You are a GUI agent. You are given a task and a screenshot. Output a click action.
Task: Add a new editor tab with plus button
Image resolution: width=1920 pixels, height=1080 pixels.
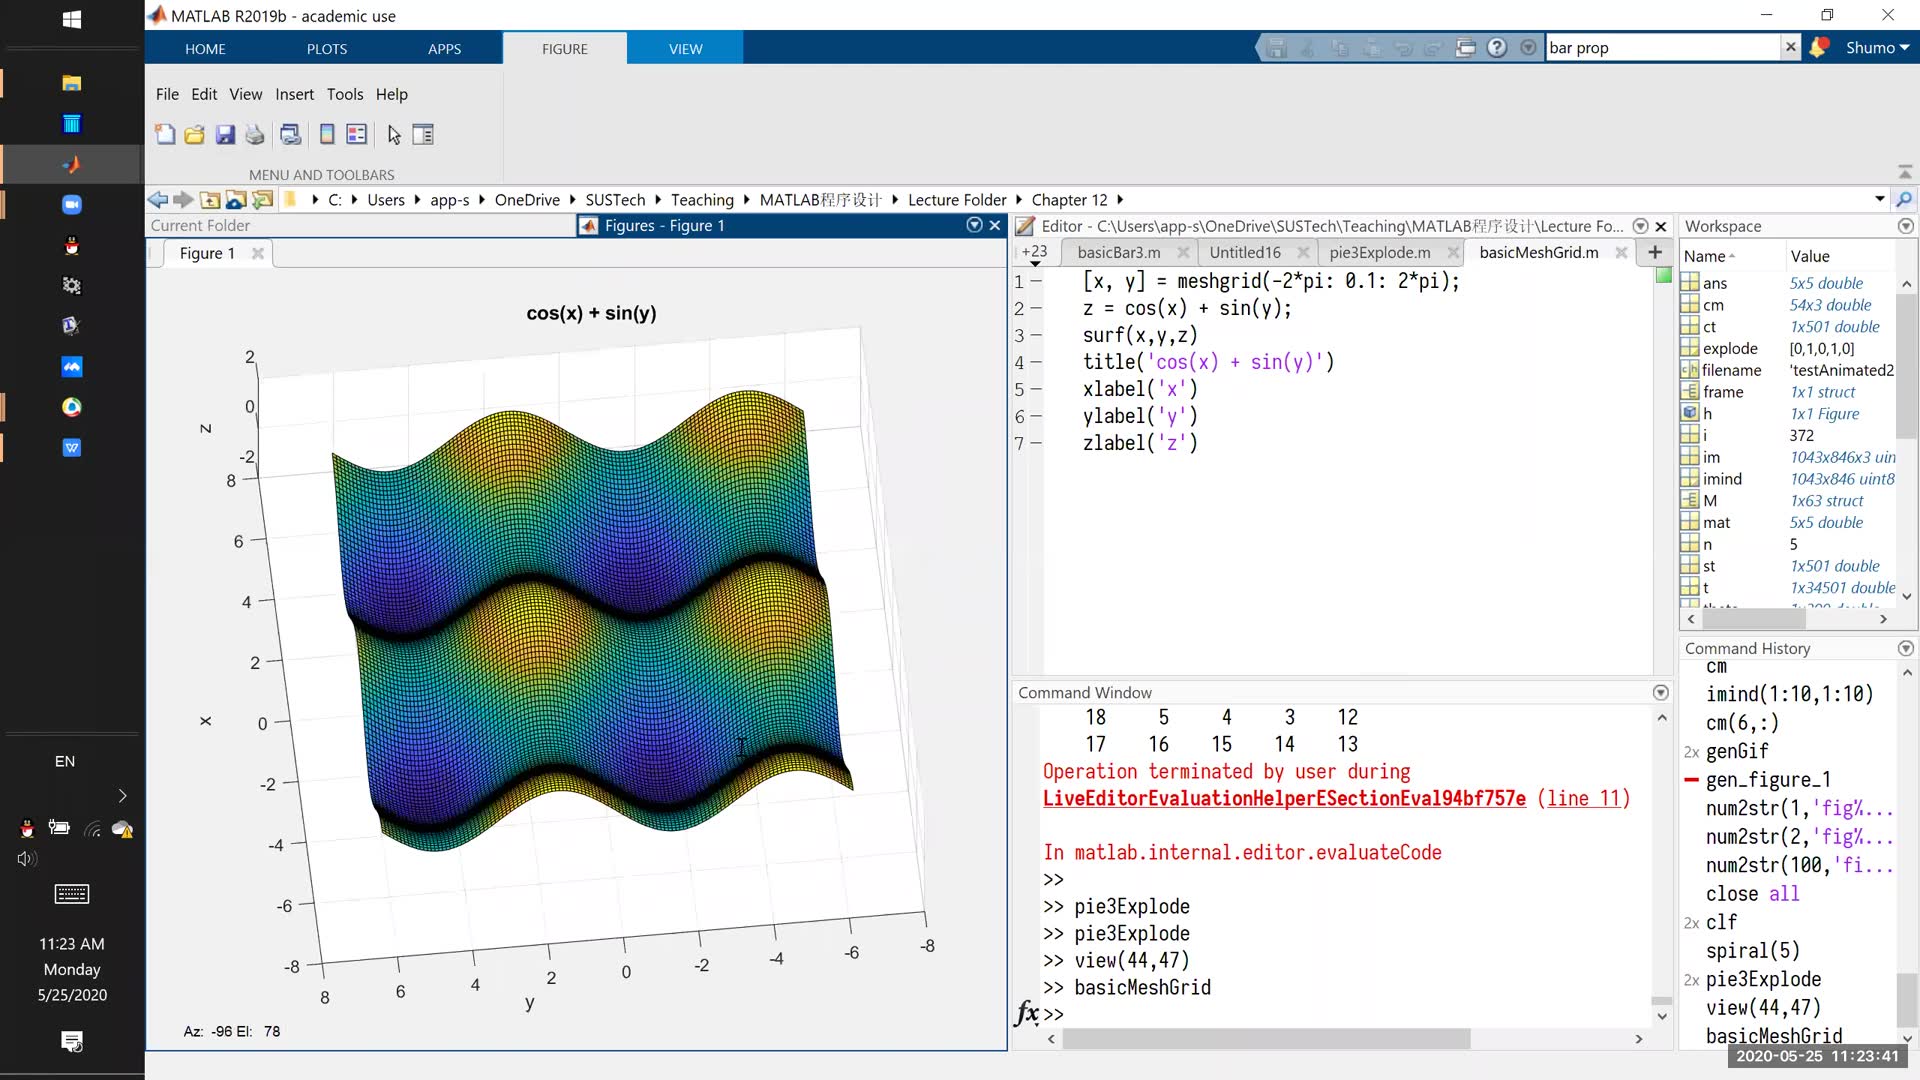(1655, 252)
